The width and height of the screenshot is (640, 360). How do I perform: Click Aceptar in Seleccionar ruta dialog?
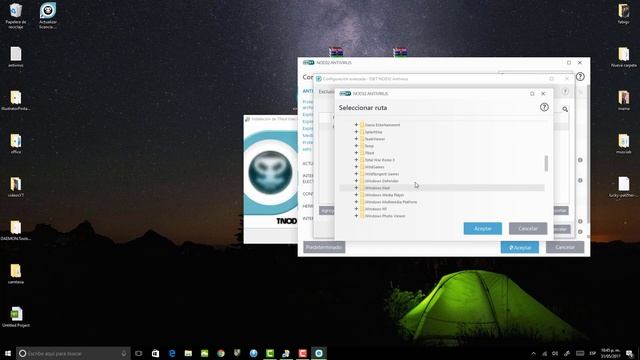[x=482, y=229]
